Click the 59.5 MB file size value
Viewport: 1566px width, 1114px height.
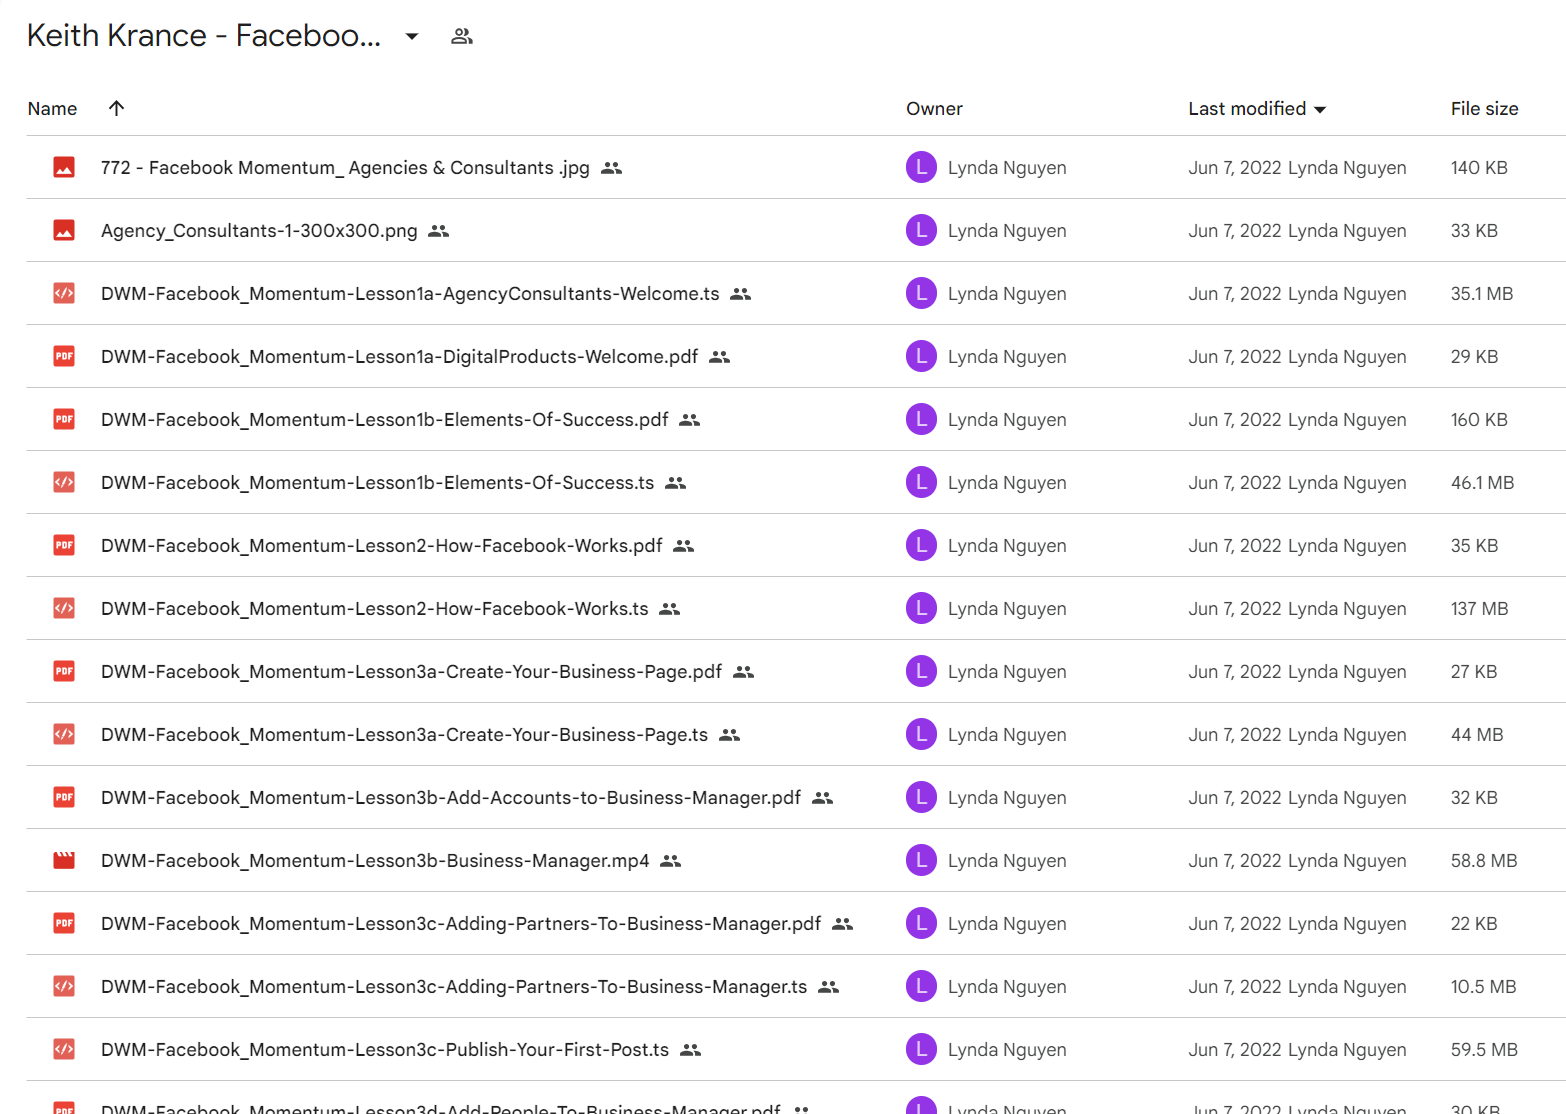1484,1049
